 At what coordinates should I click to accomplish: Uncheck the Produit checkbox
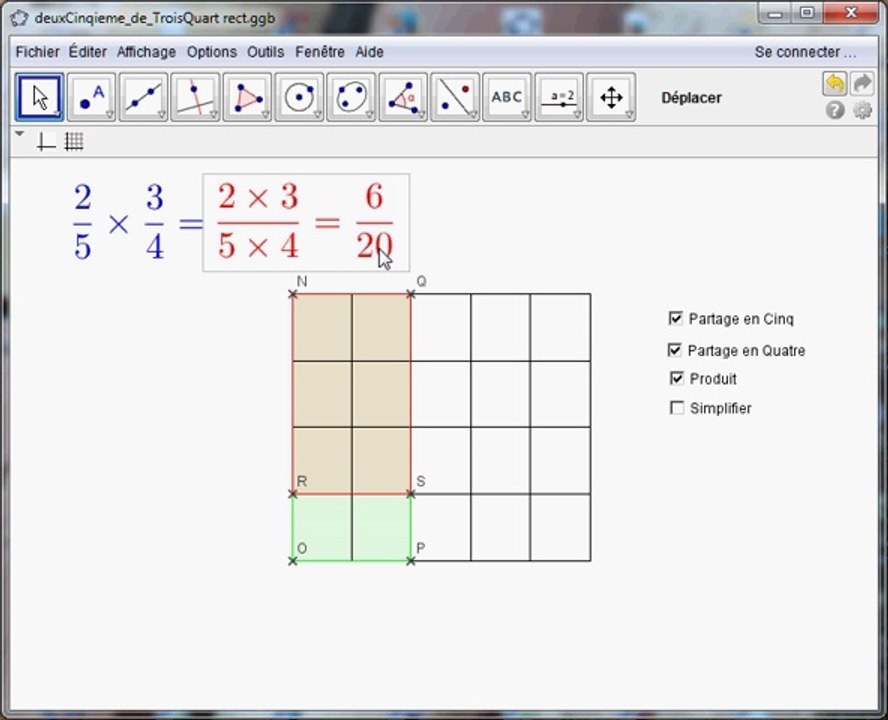click(x=677, y=378)
